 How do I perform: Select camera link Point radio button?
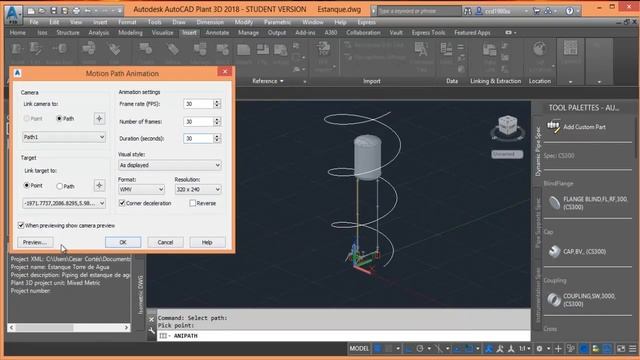coord(27,119)
